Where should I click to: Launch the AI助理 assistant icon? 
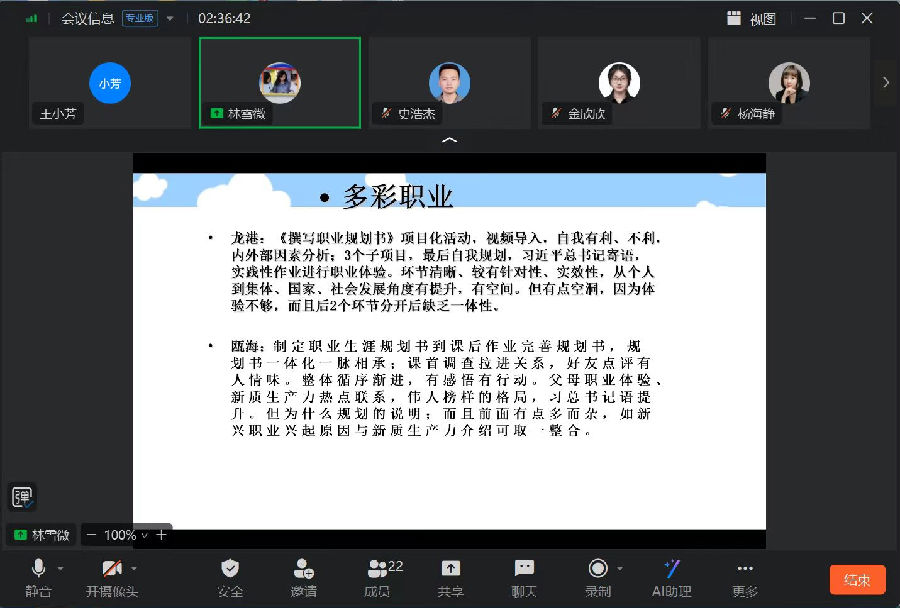(x=672, y=569)
